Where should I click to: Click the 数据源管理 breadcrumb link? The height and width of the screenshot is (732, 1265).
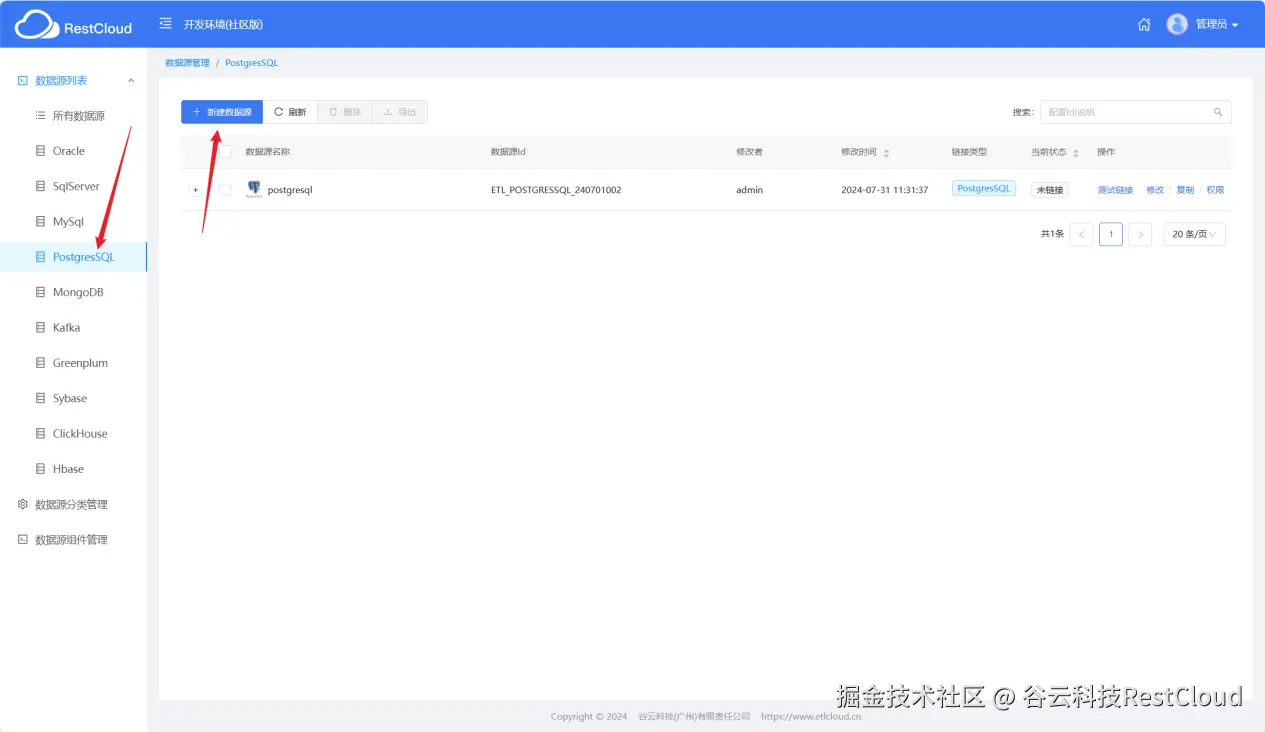tap(188, 63)
